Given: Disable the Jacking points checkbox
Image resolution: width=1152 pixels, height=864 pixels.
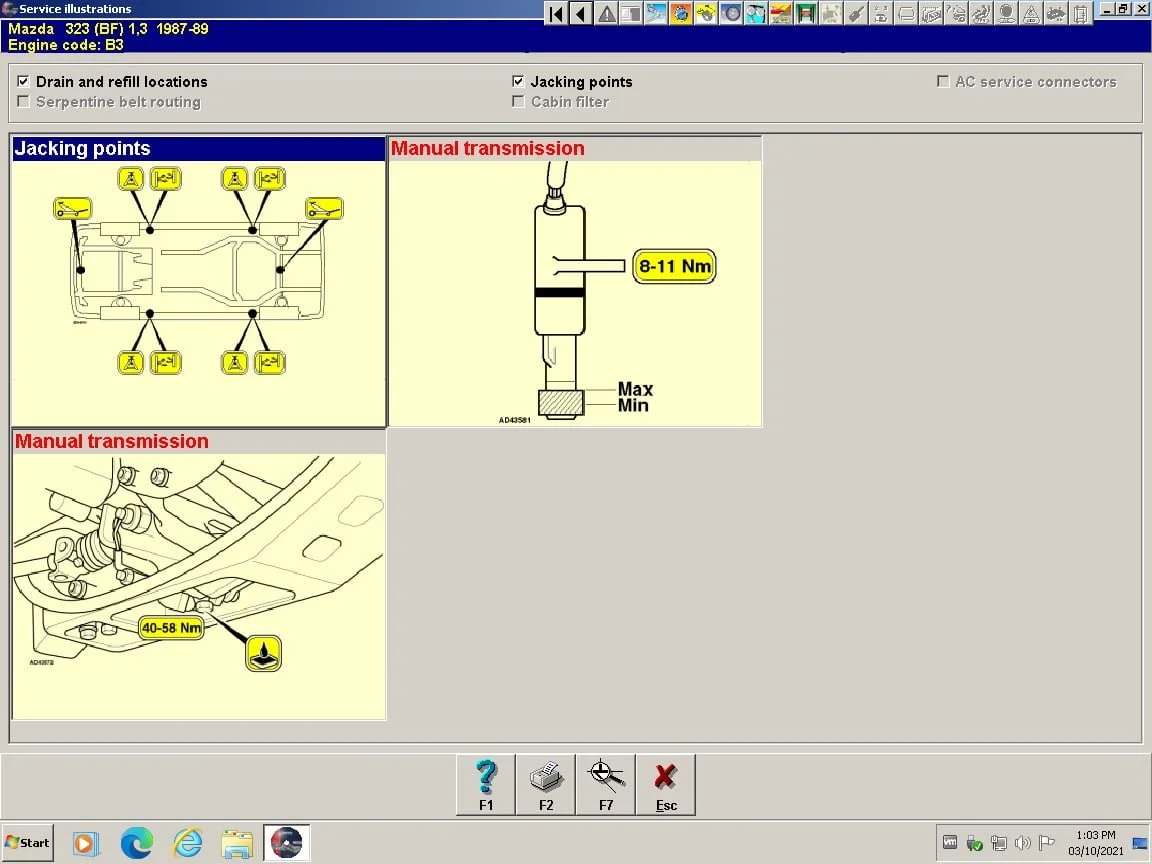Looking at the screenshot, I should 518,81.
